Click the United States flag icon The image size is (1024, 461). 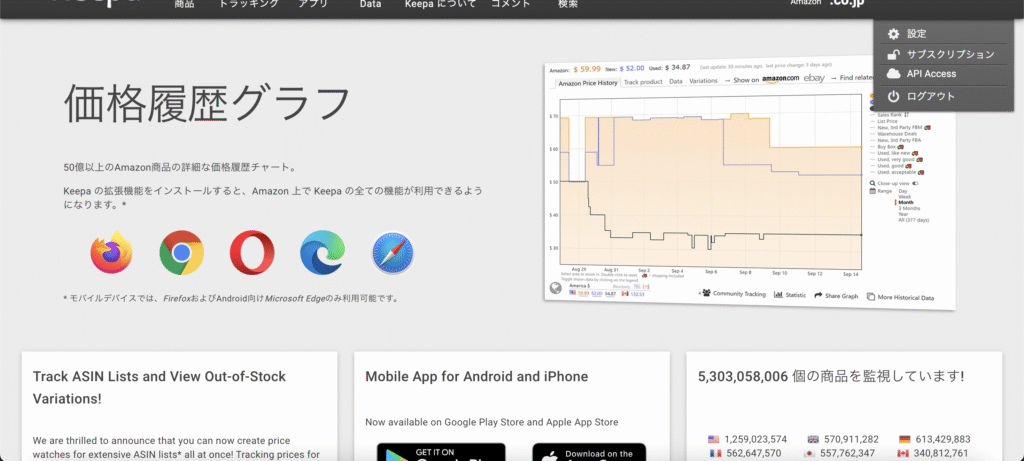point(713,439)
